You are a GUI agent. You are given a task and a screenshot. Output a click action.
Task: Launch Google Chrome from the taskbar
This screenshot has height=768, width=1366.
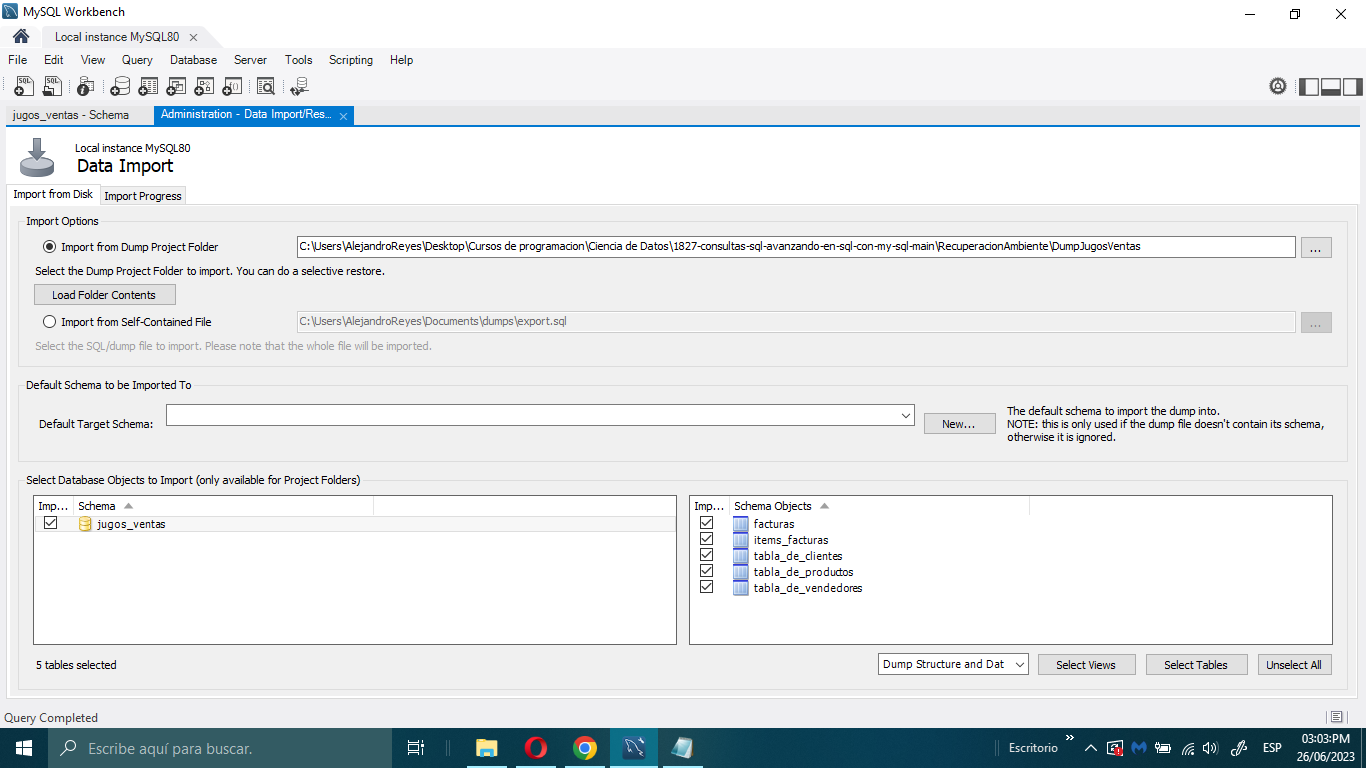[585, 748]
